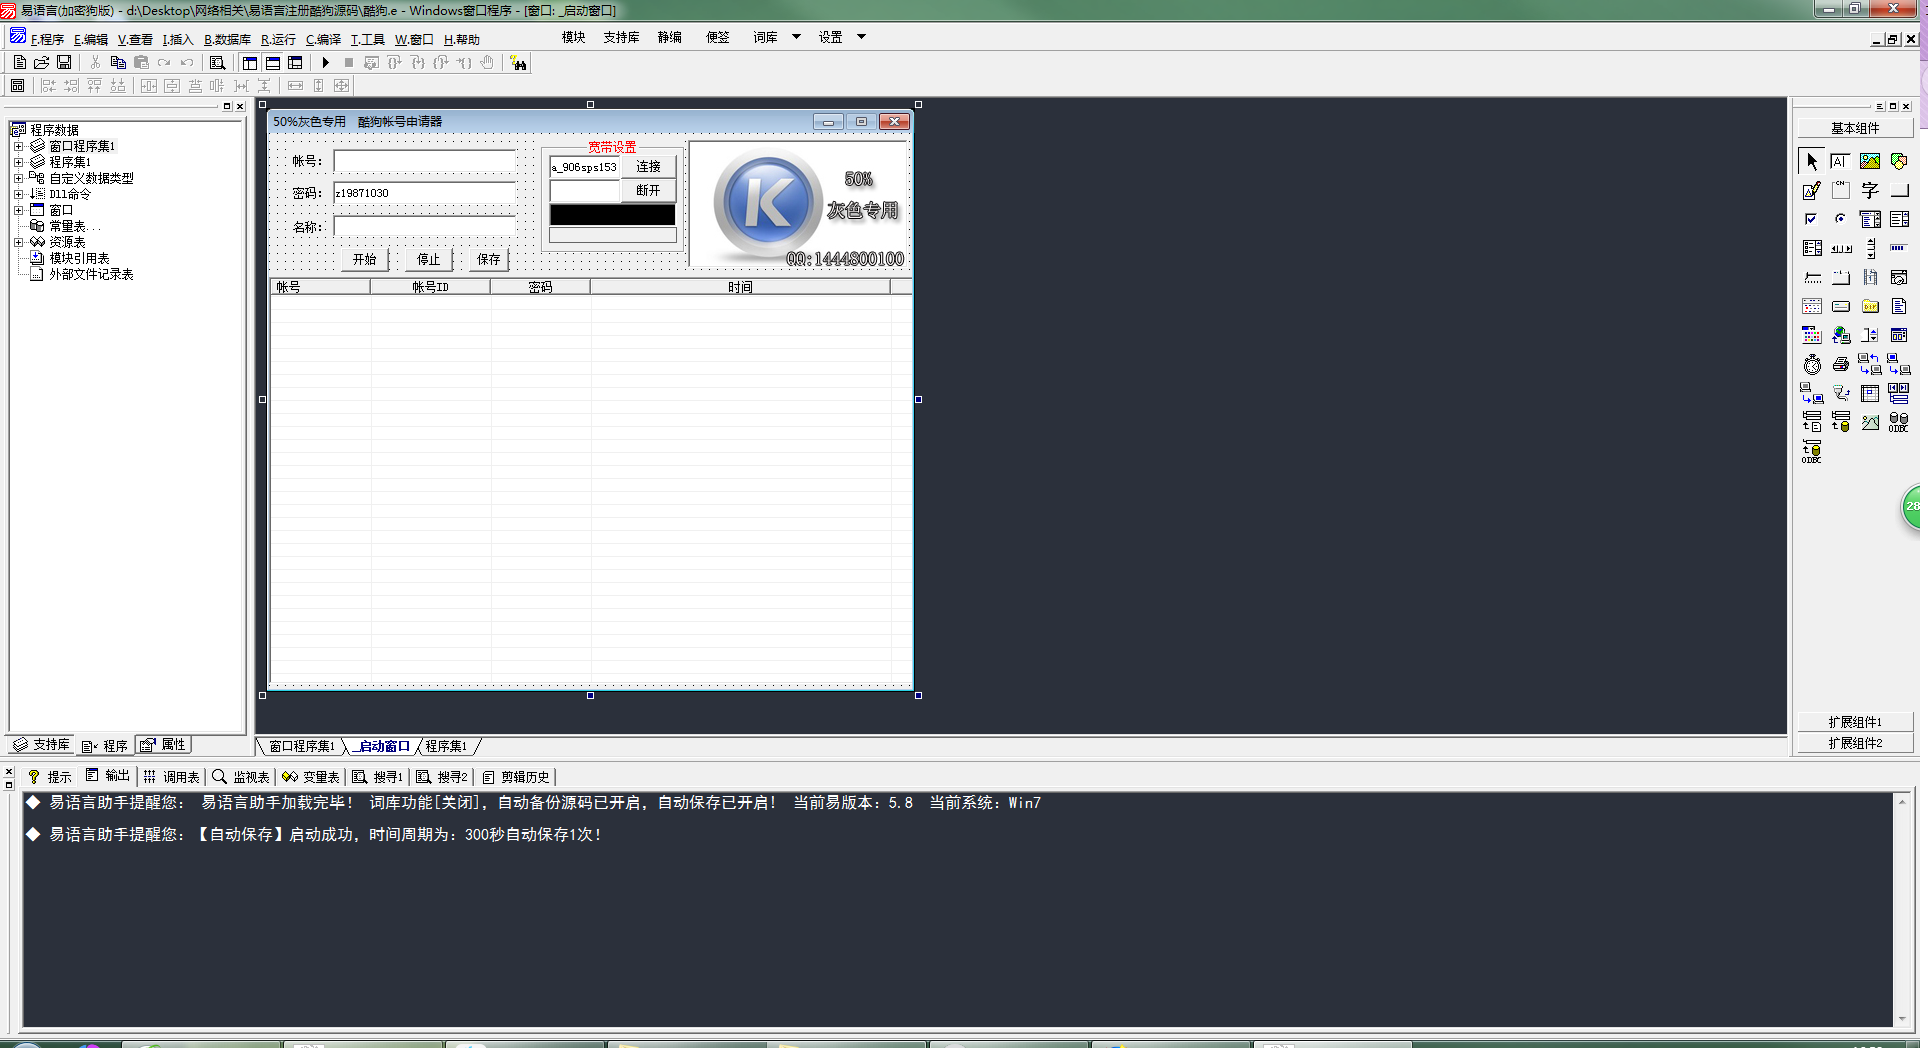Click the 连接 button in 宽带设置

(648, 167)
